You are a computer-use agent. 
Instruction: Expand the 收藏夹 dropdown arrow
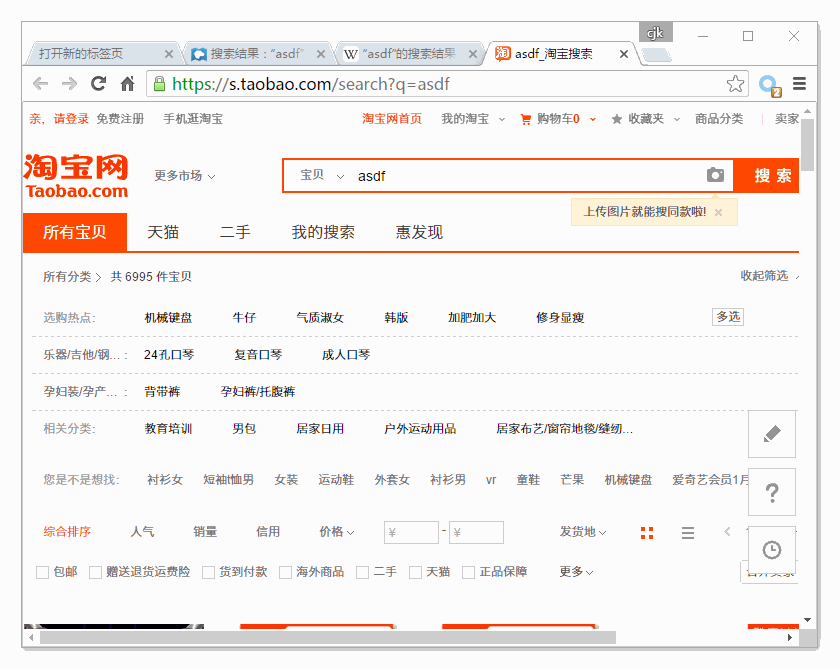[677, 119]
